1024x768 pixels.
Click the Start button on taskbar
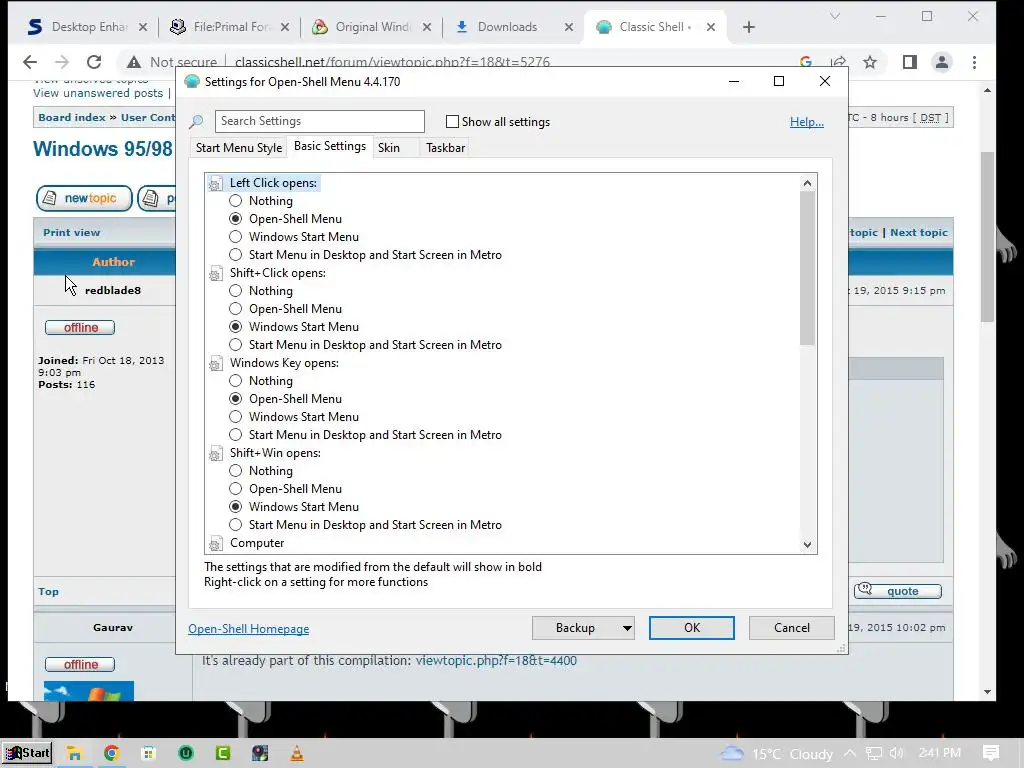(x=27, y=753)
